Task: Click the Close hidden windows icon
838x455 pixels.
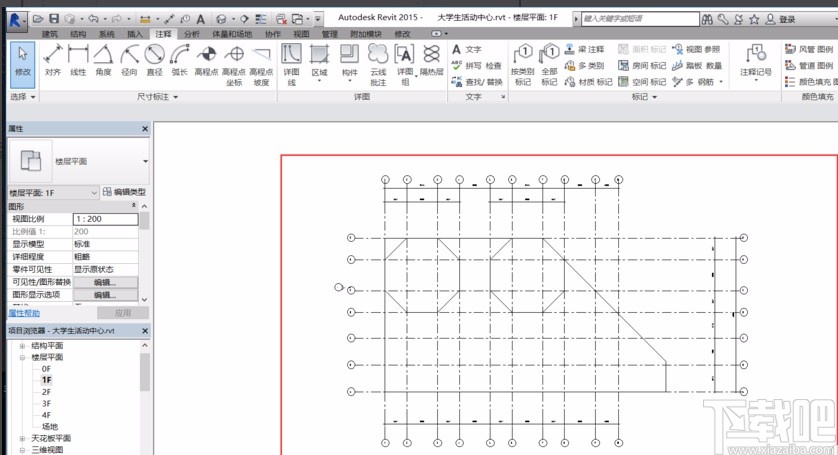Action: pyautogui.click(x=281, y=19)
